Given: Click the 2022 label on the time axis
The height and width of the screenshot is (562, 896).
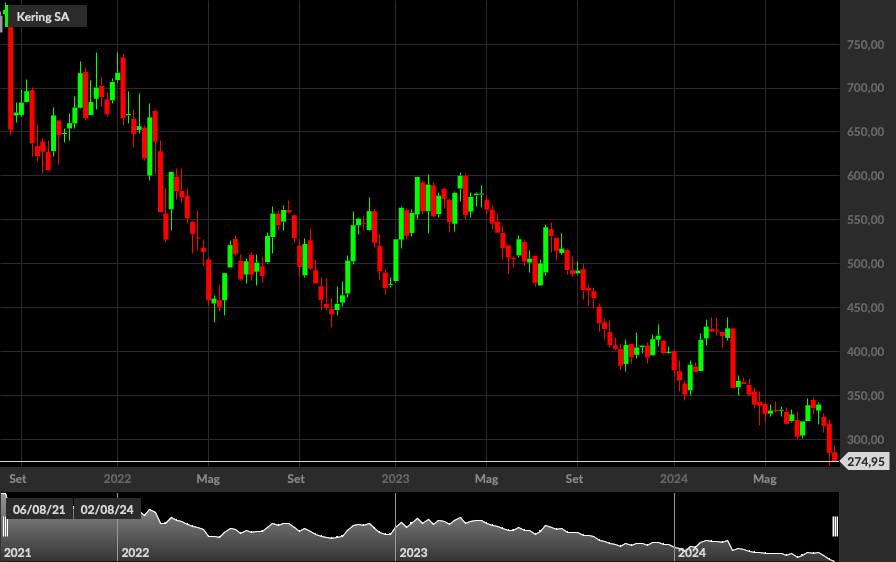Looking at the screenshot, I should [x=117, y=479].
